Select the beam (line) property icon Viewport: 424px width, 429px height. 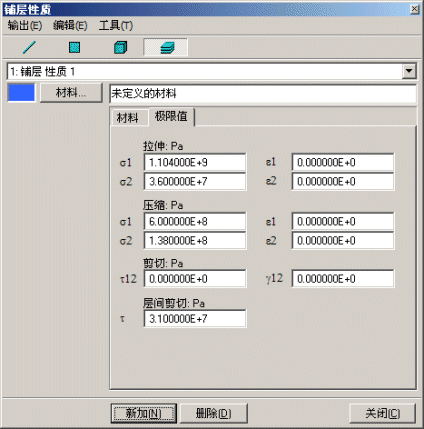tap(29, 47)
